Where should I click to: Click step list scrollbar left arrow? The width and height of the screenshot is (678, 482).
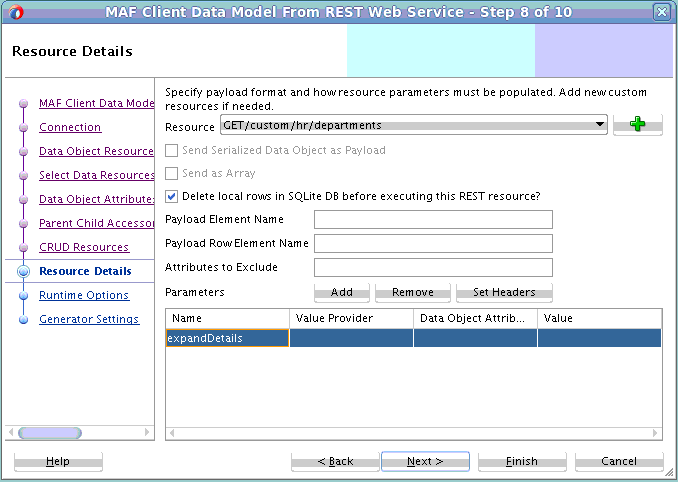tap(11, 432)
